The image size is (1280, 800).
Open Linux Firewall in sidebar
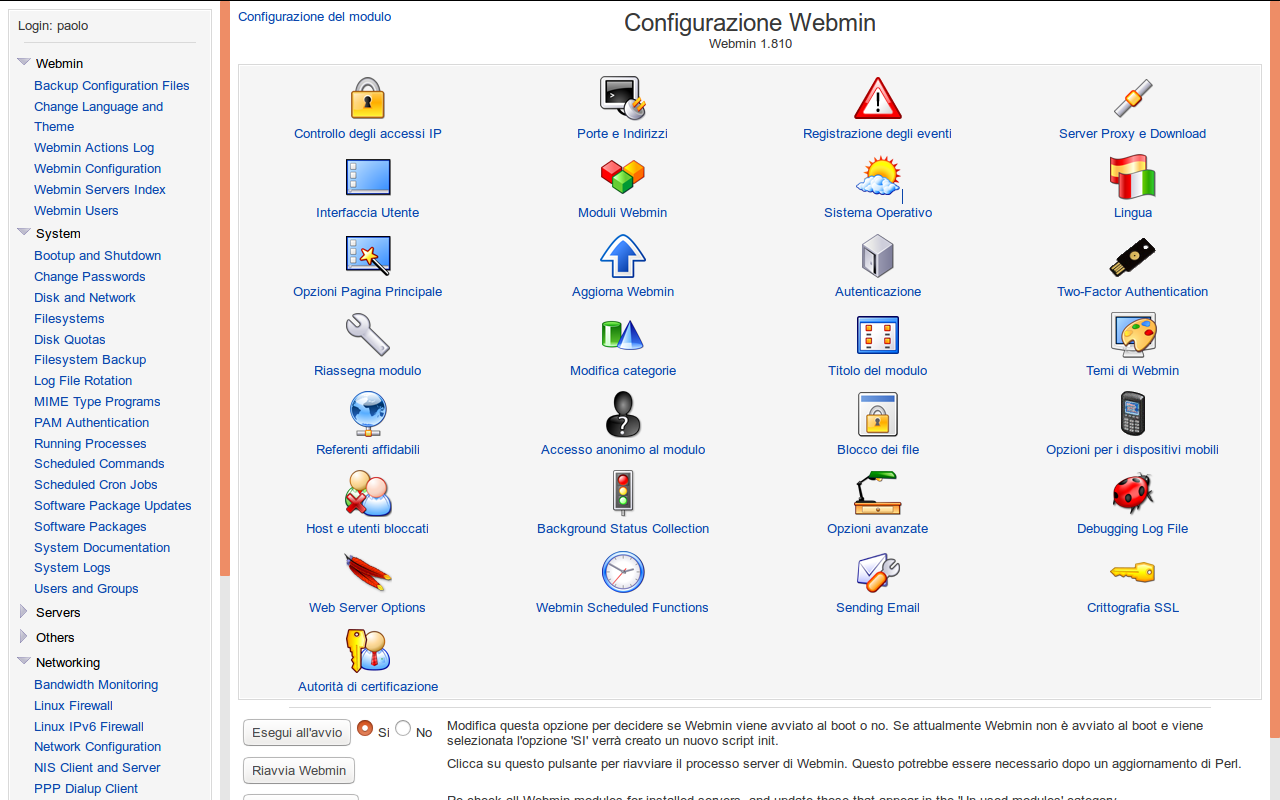(x=74, y=706)
